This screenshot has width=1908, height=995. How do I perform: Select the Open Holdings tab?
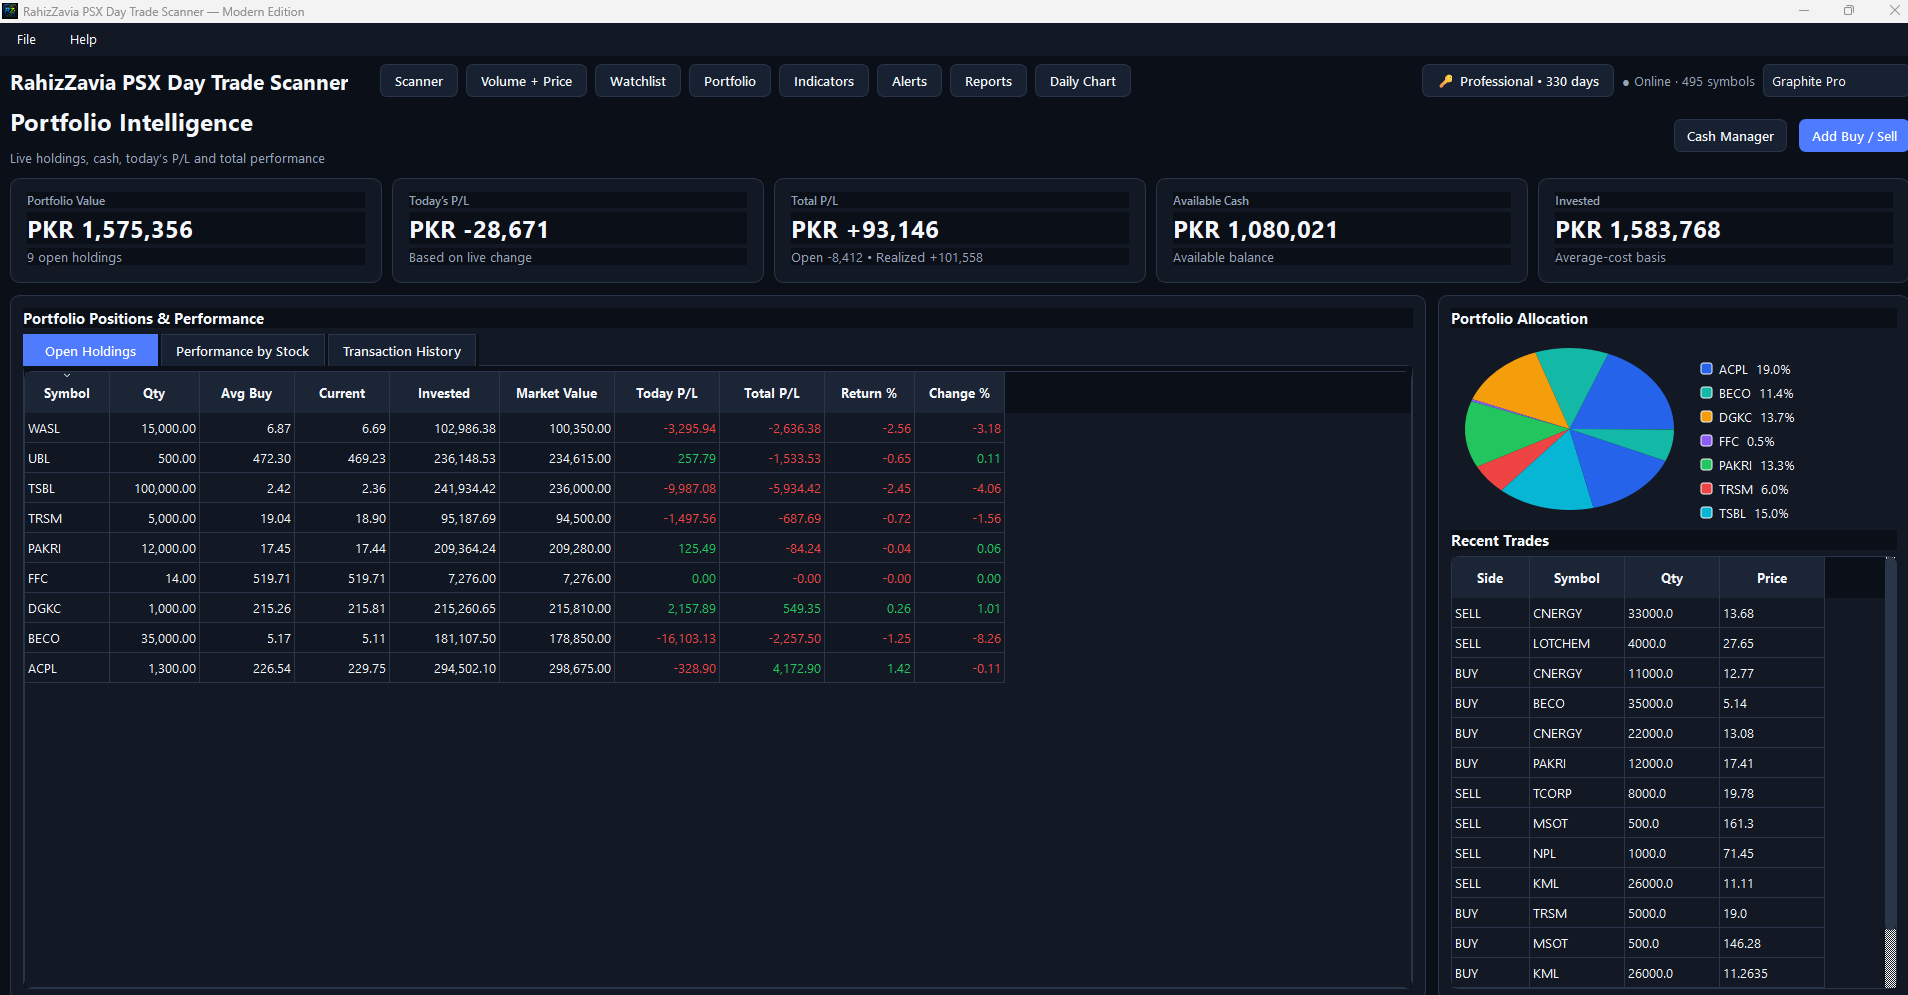click(90, 351)
